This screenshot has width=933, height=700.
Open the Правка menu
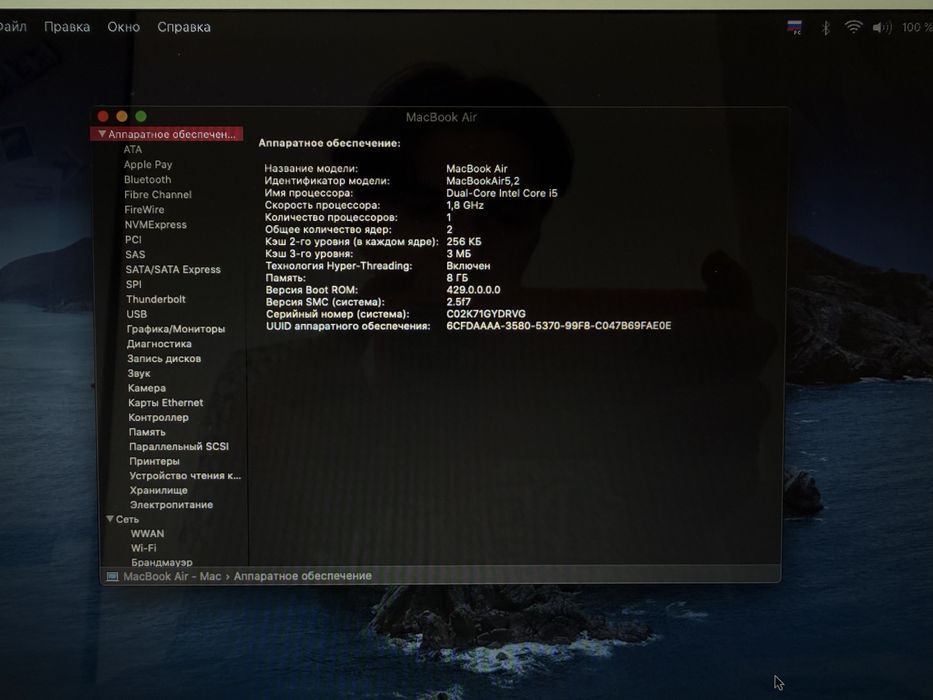point(67,27)
